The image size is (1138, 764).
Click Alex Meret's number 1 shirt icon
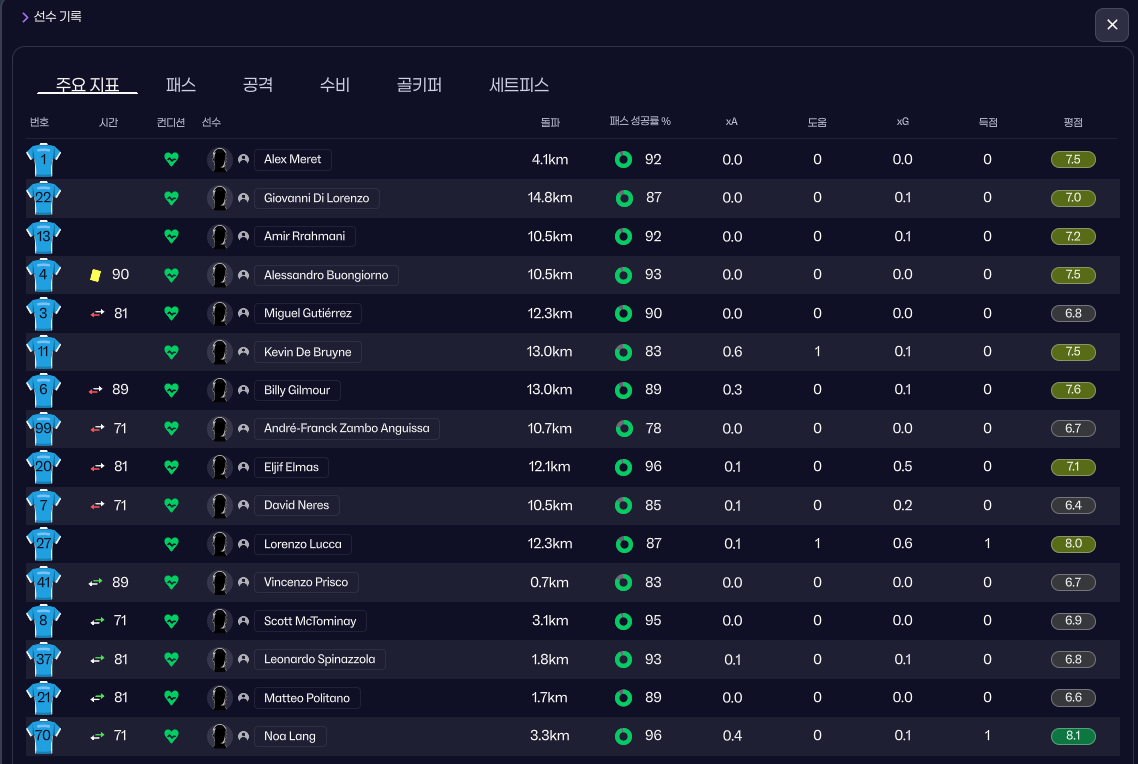pyautogui.click(x=44, y=160)
